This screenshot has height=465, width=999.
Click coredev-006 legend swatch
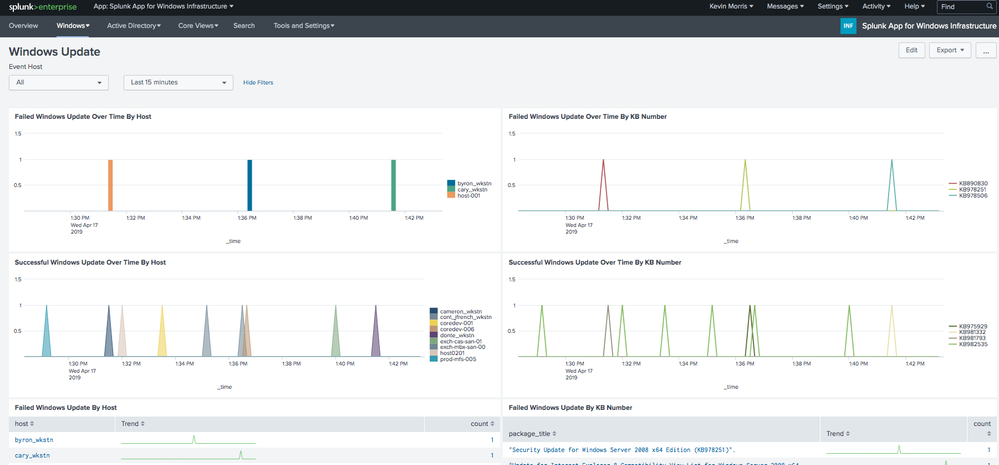coord(434,329)
